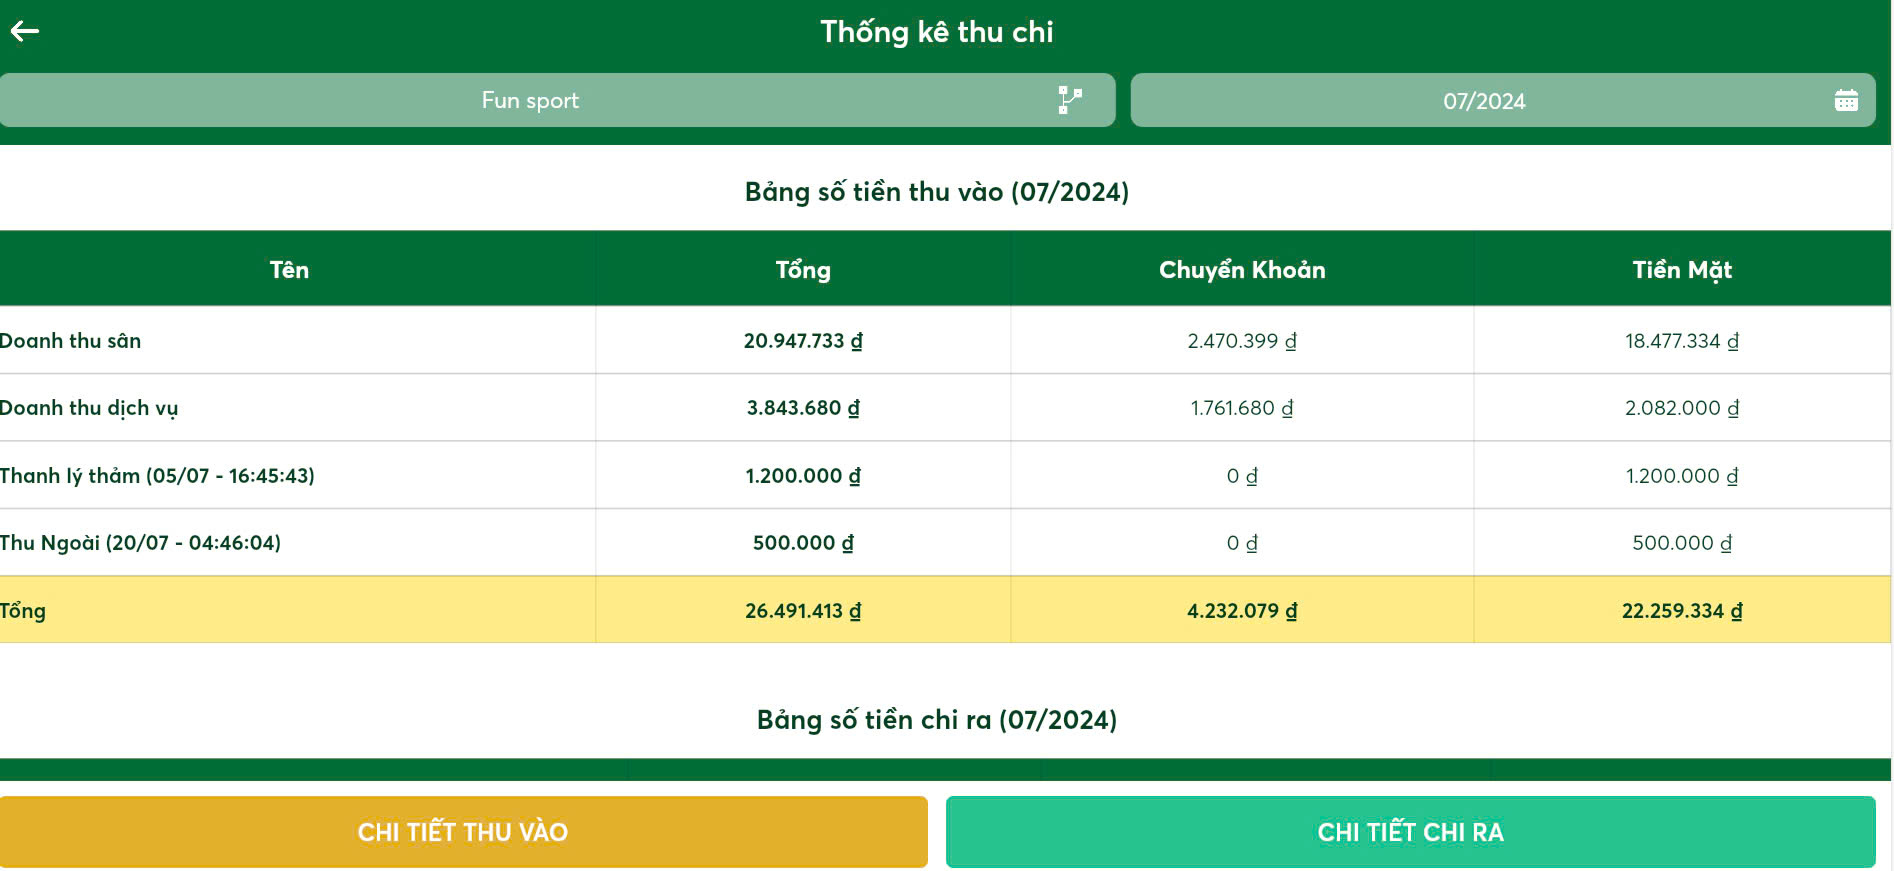Select the Thu Ngoài (20/07 - 04:46:04) row
This screenshot has height=871, width=1894.
[945, 543]
